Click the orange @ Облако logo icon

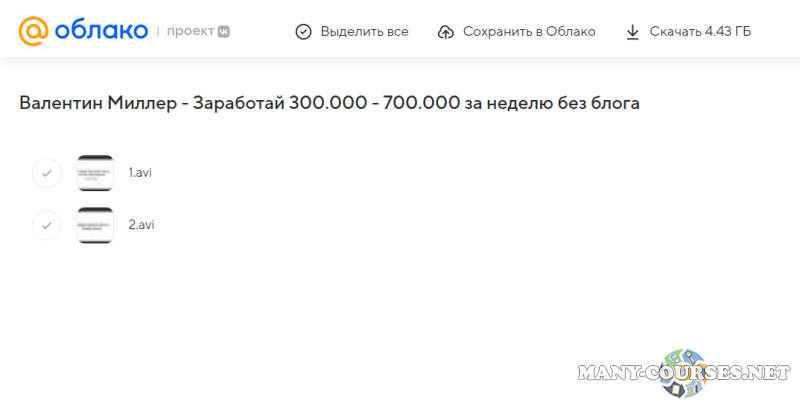(33, 31)
